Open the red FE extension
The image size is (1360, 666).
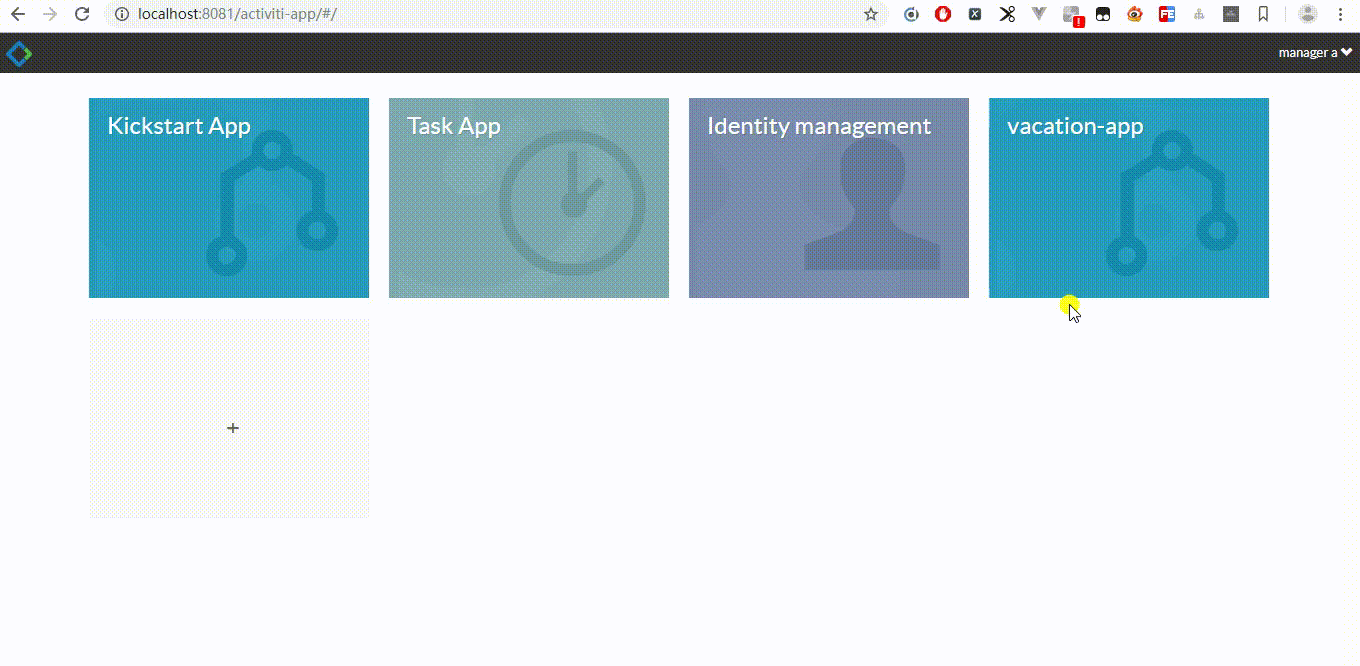(x=1167, y=14)
